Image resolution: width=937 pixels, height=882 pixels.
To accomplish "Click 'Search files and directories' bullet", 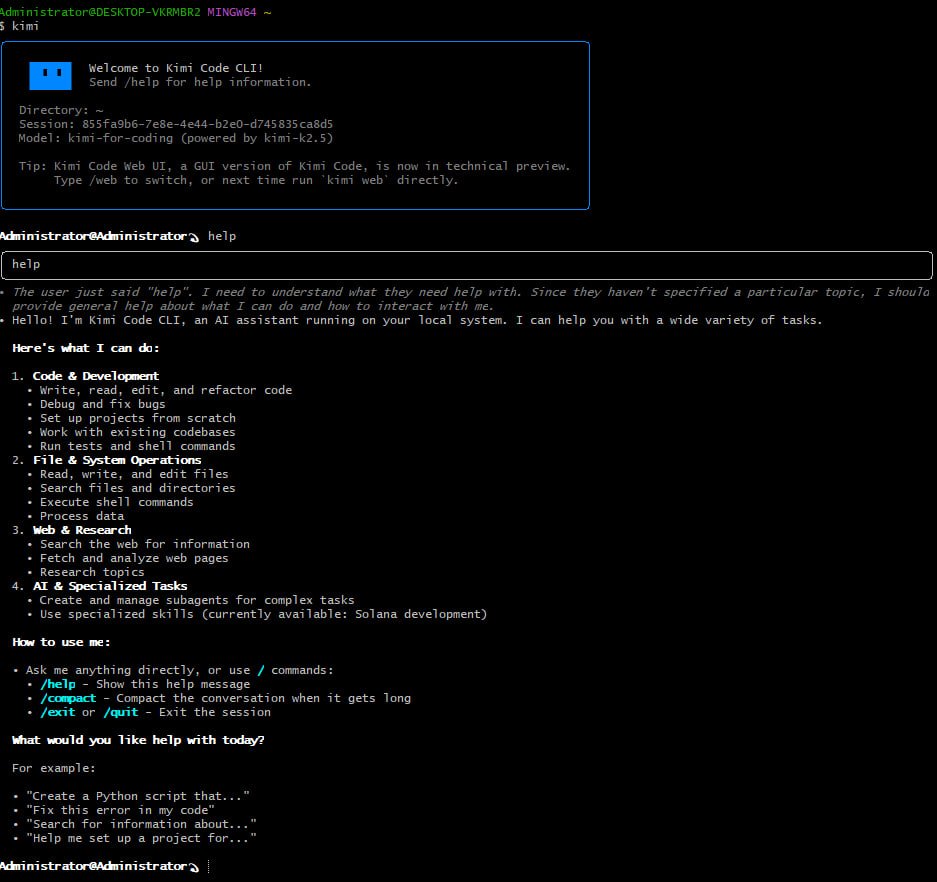I will tap(138, 488).
